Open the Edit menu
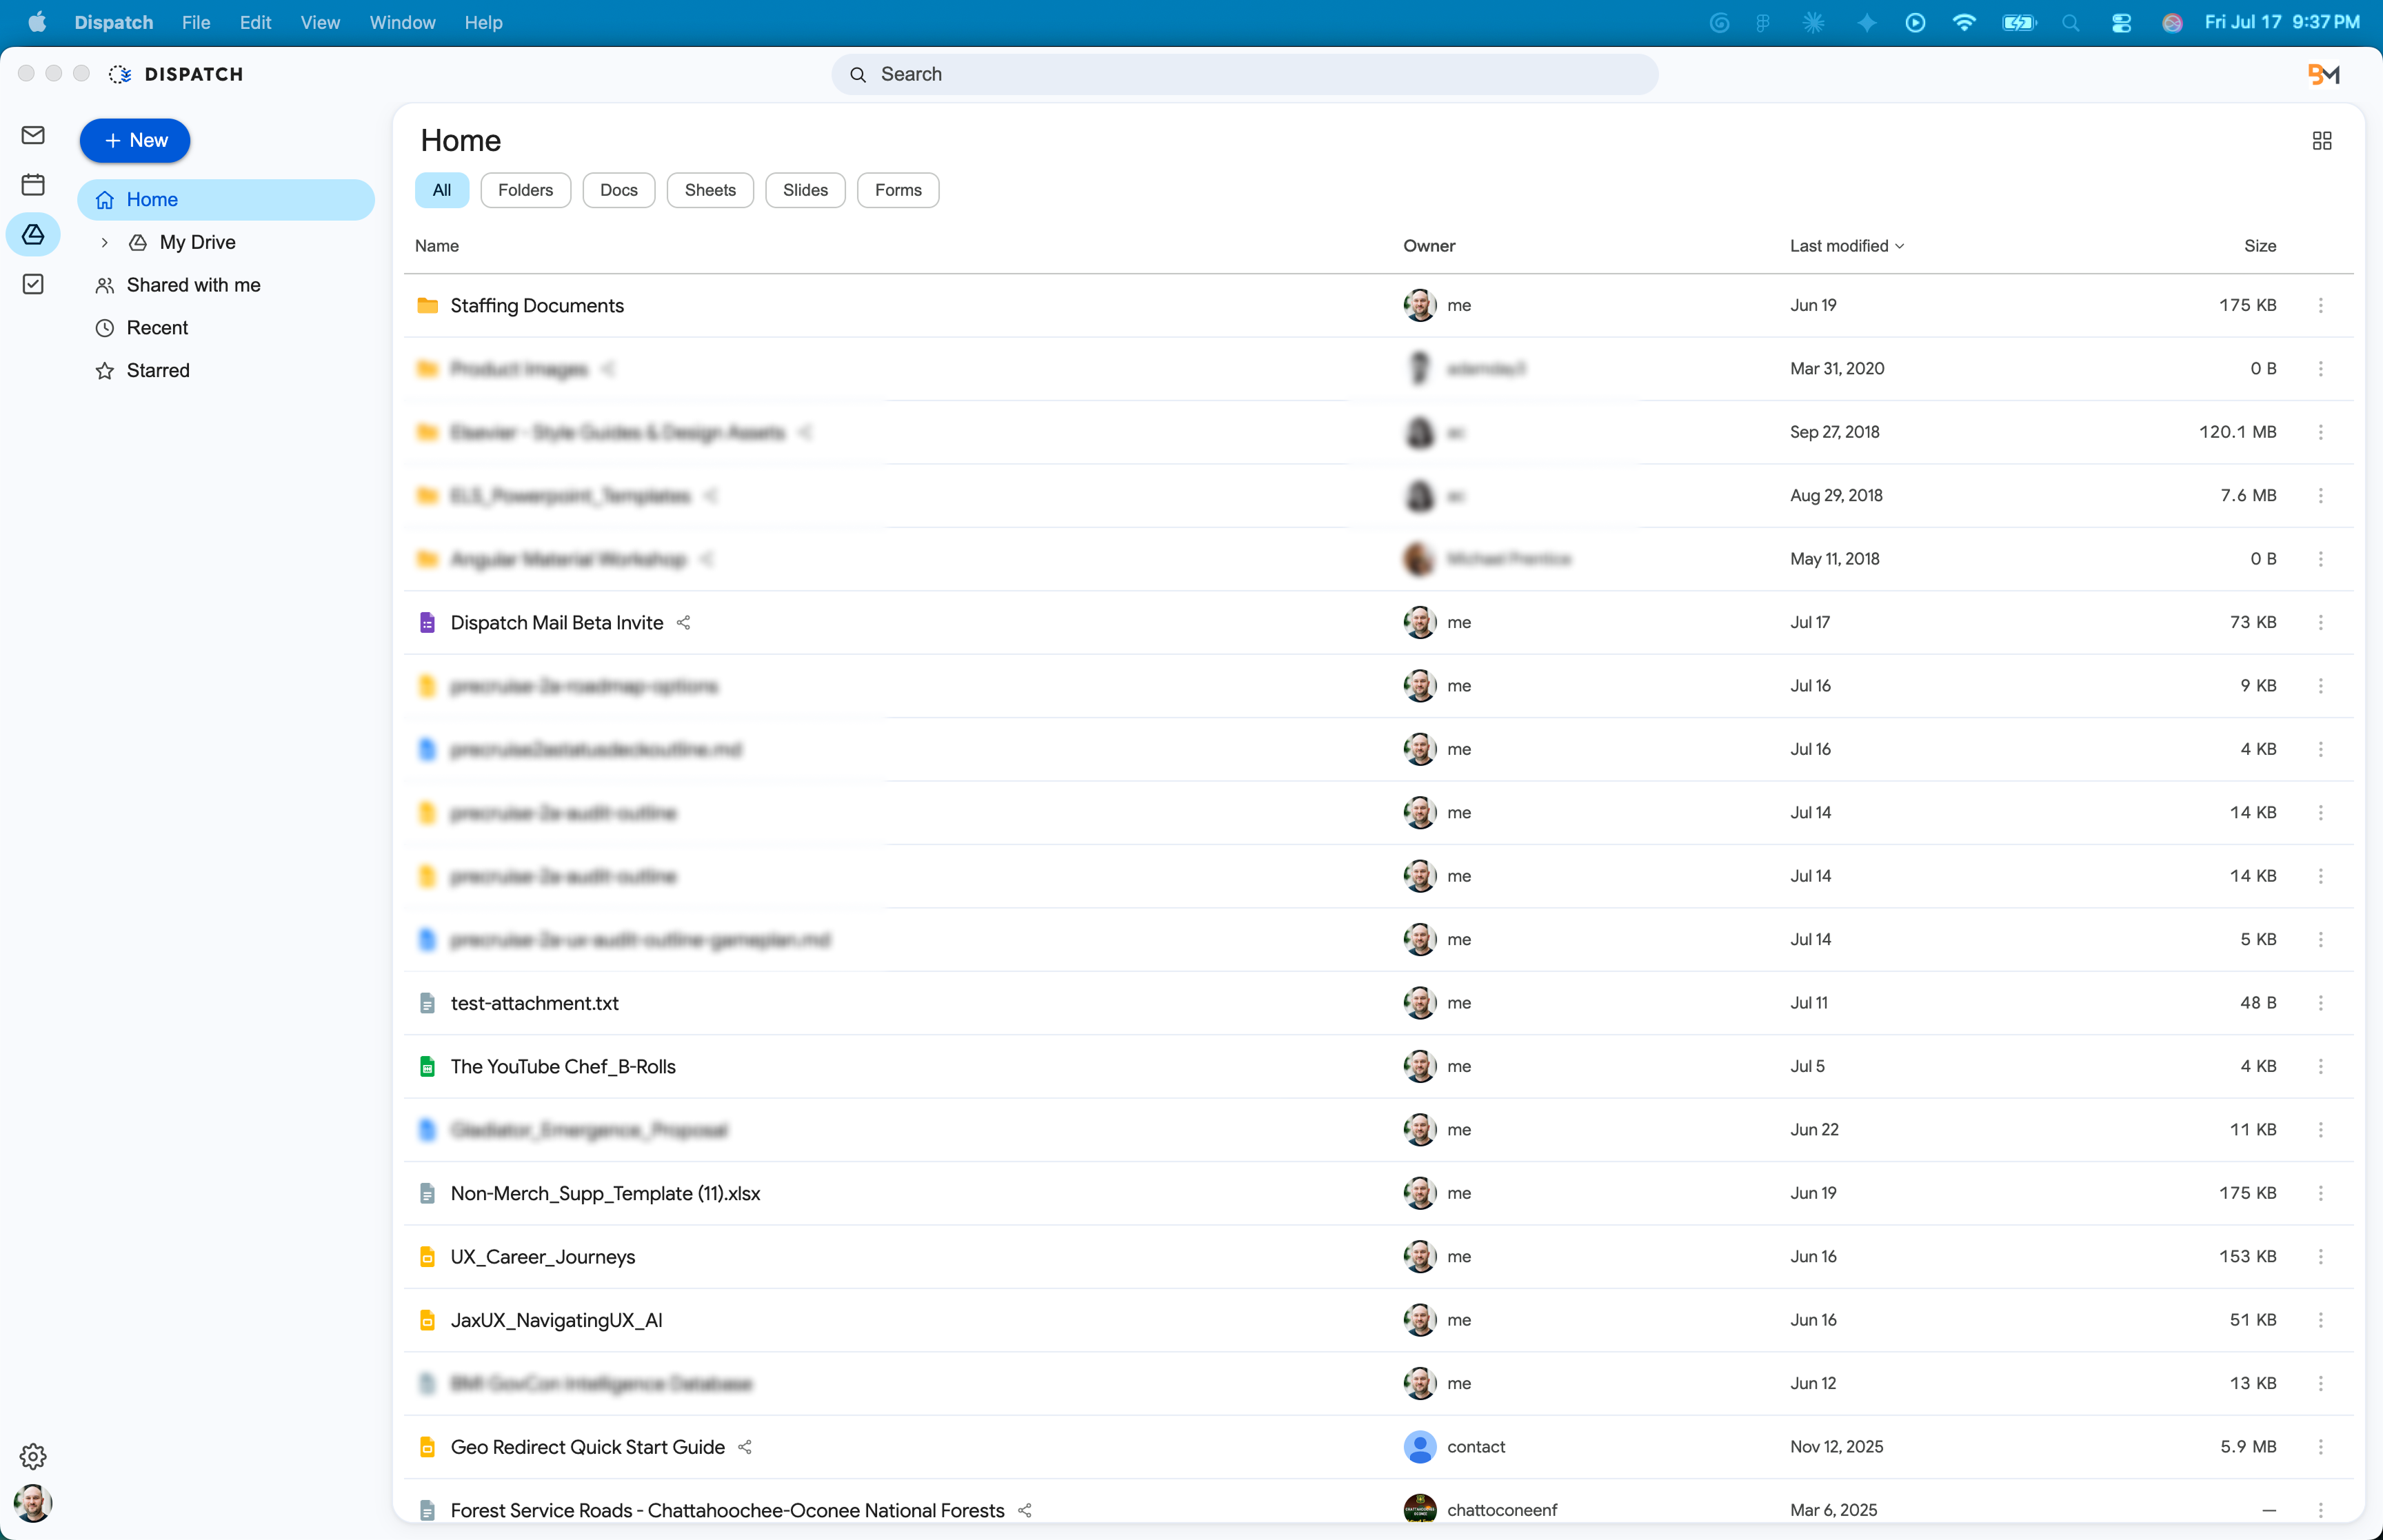The image size is (2383, 1540). pos(255,22)
